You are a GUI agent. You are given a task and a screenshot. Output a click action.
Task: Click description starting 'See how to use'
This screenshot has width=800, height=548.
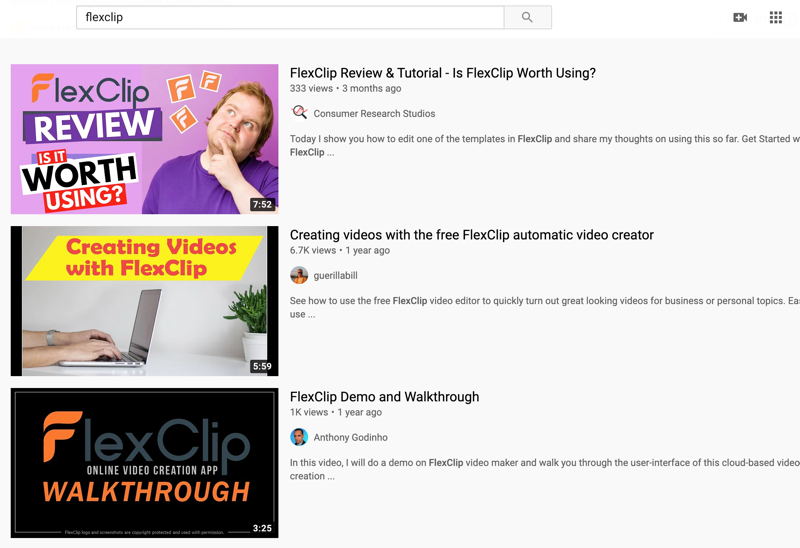pyautogui.click(x=545, y=307)
